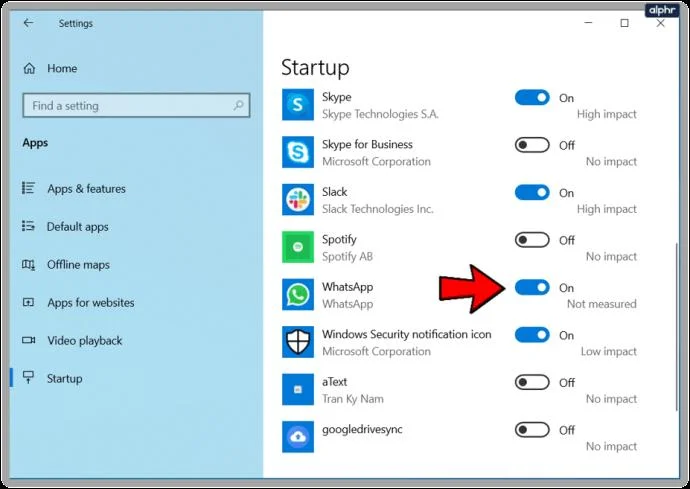The width and height of the screenshot is (690, 489).
Task: Turn off Skype startup toggle
Action: coord(532,97)
